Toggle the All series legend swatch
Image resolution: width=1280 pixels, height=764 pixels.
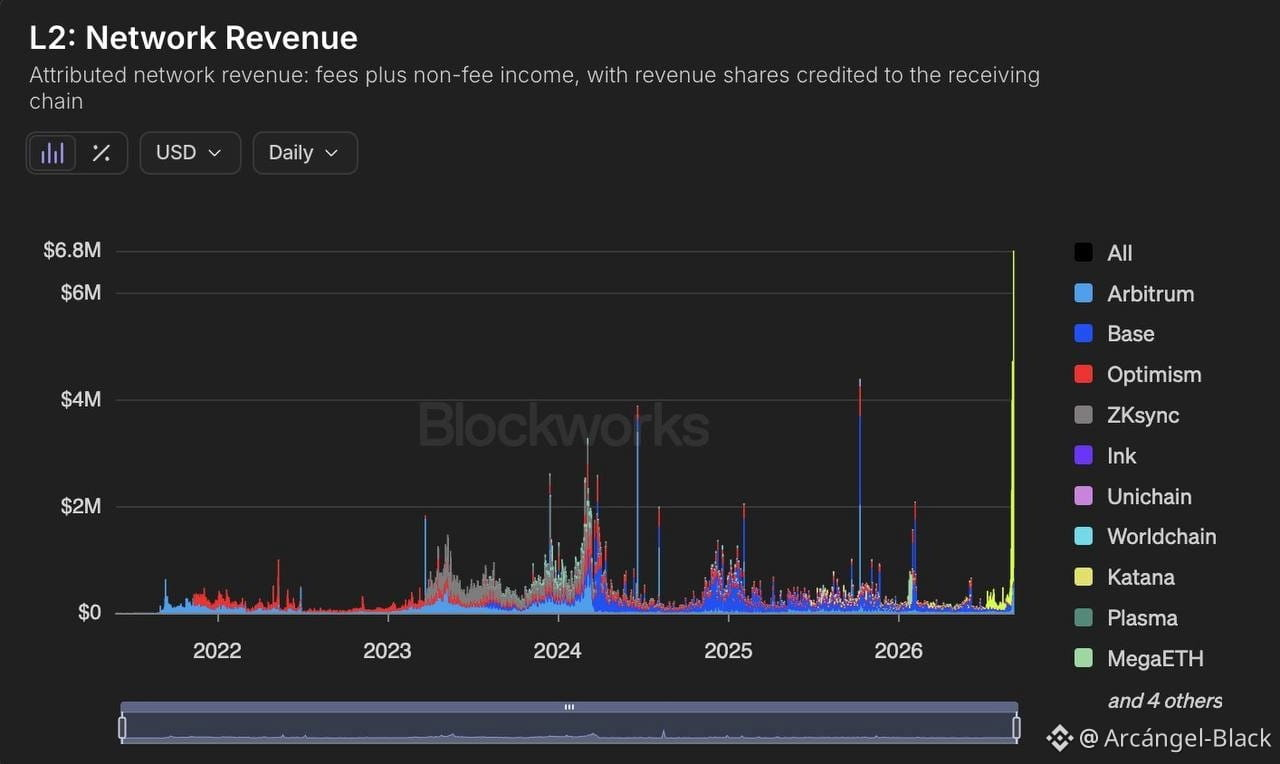1083,253
